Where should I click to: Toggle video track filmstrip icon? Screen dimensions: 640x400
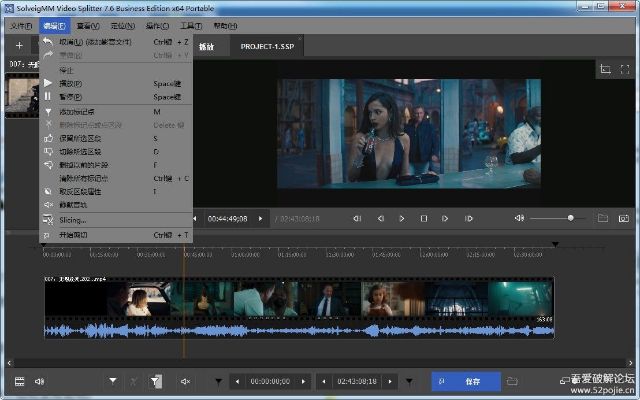20,382
